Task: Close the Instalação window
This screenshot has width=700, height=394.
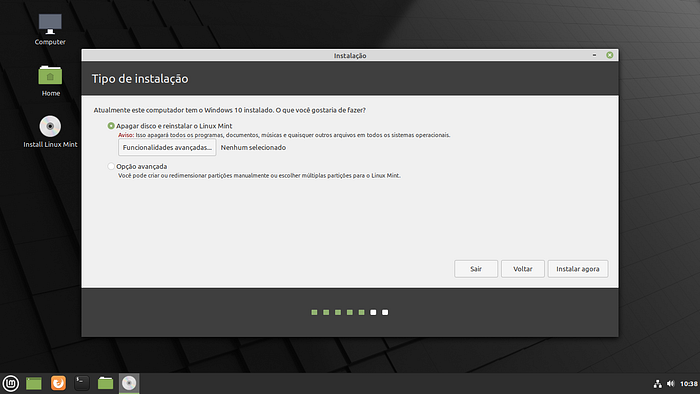Action: point(610,55)
